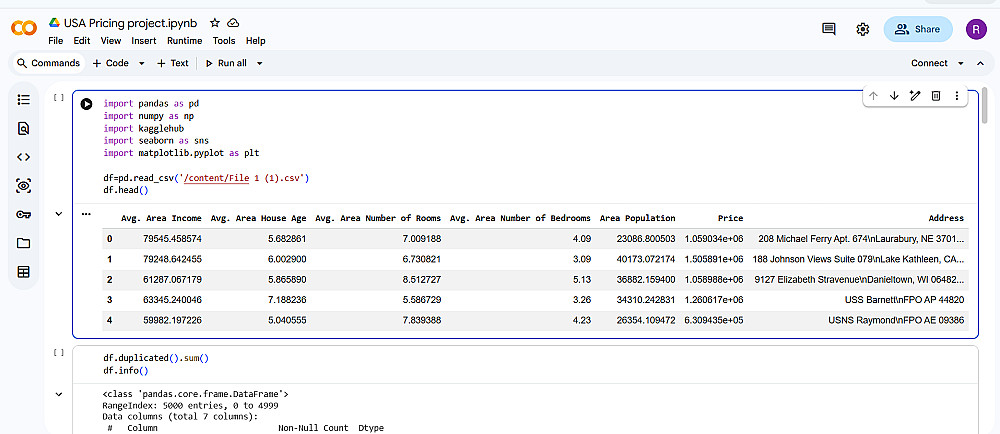Screen dimensions: 1000x434
Task: Delete the selected cell
Action: (x=936, y=96)
